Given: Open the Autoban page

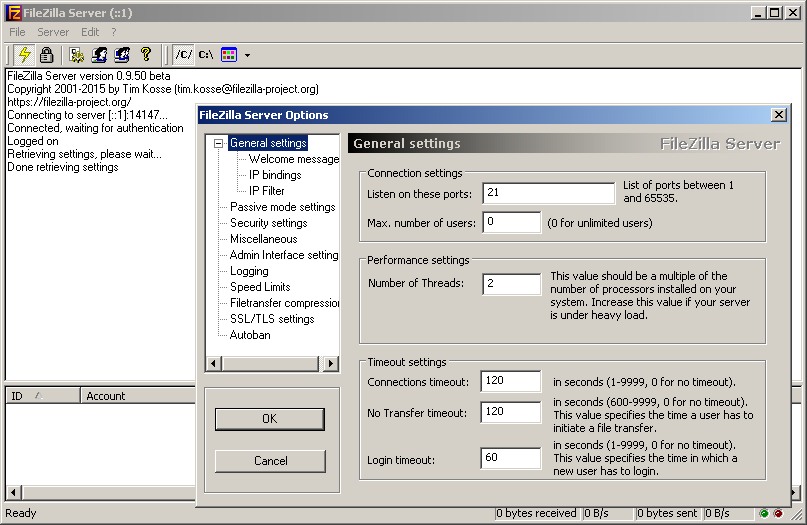Looking at the screenshot, I should point(250,335).
